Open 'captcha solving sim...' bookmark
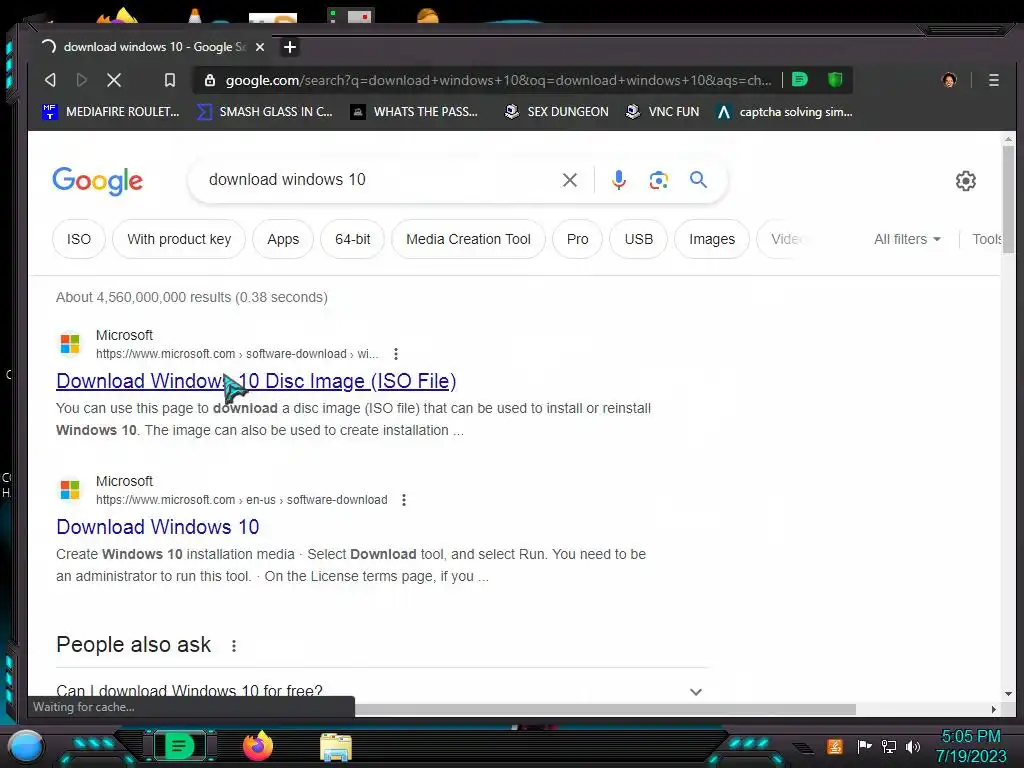The width and height of the screenshot is (1024, 768). tap(784, 112)
